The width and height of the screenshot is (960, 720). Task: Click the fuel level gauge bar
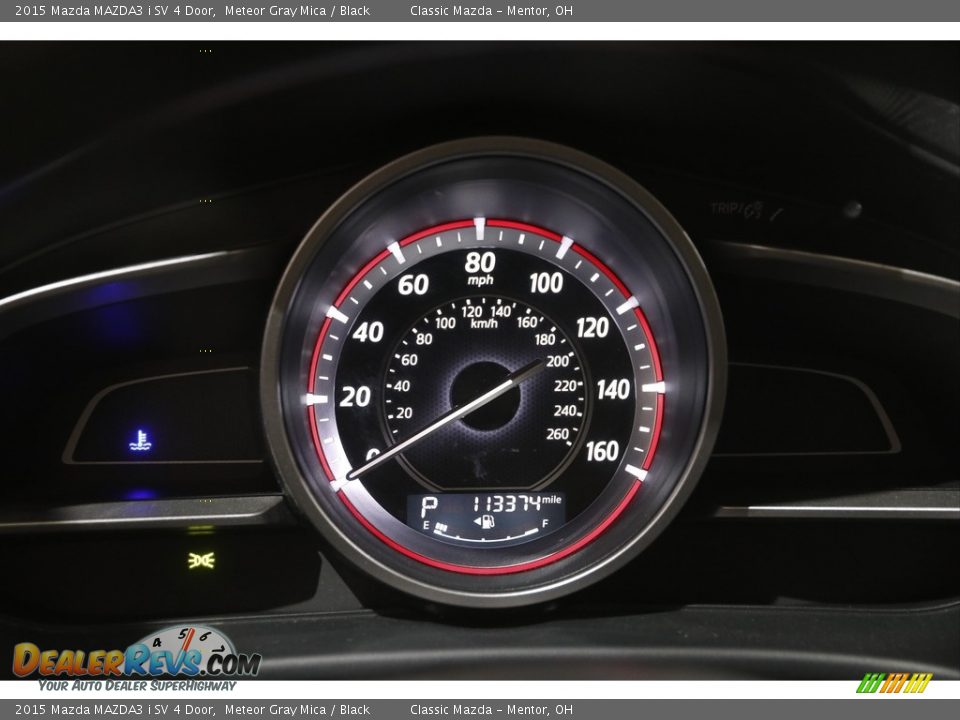(x=486, y=533)
